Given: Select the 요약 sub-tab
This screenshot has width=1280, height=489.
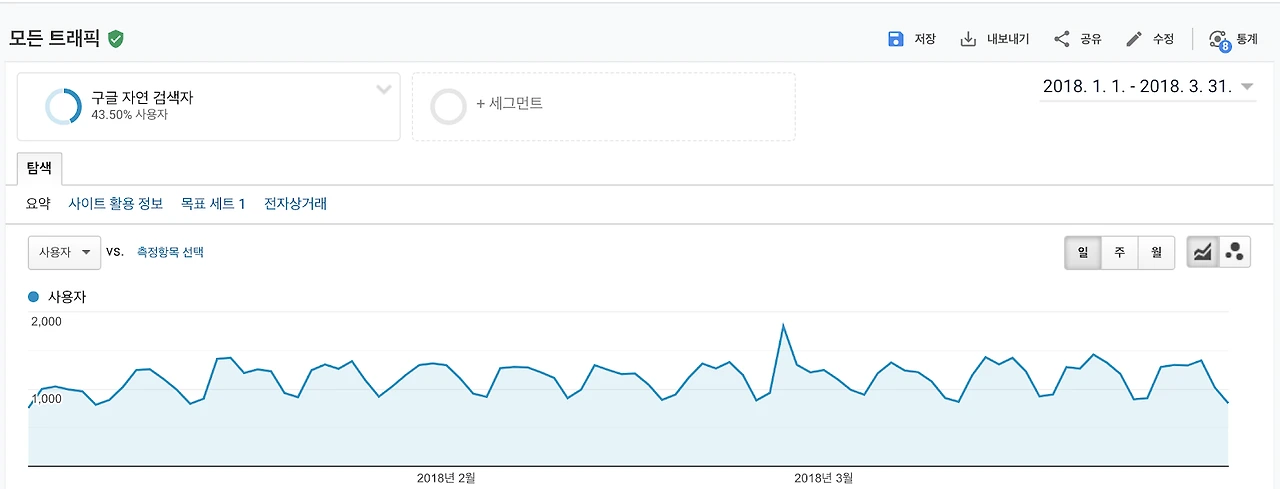Looking at the screenshot, I should 38,204.
